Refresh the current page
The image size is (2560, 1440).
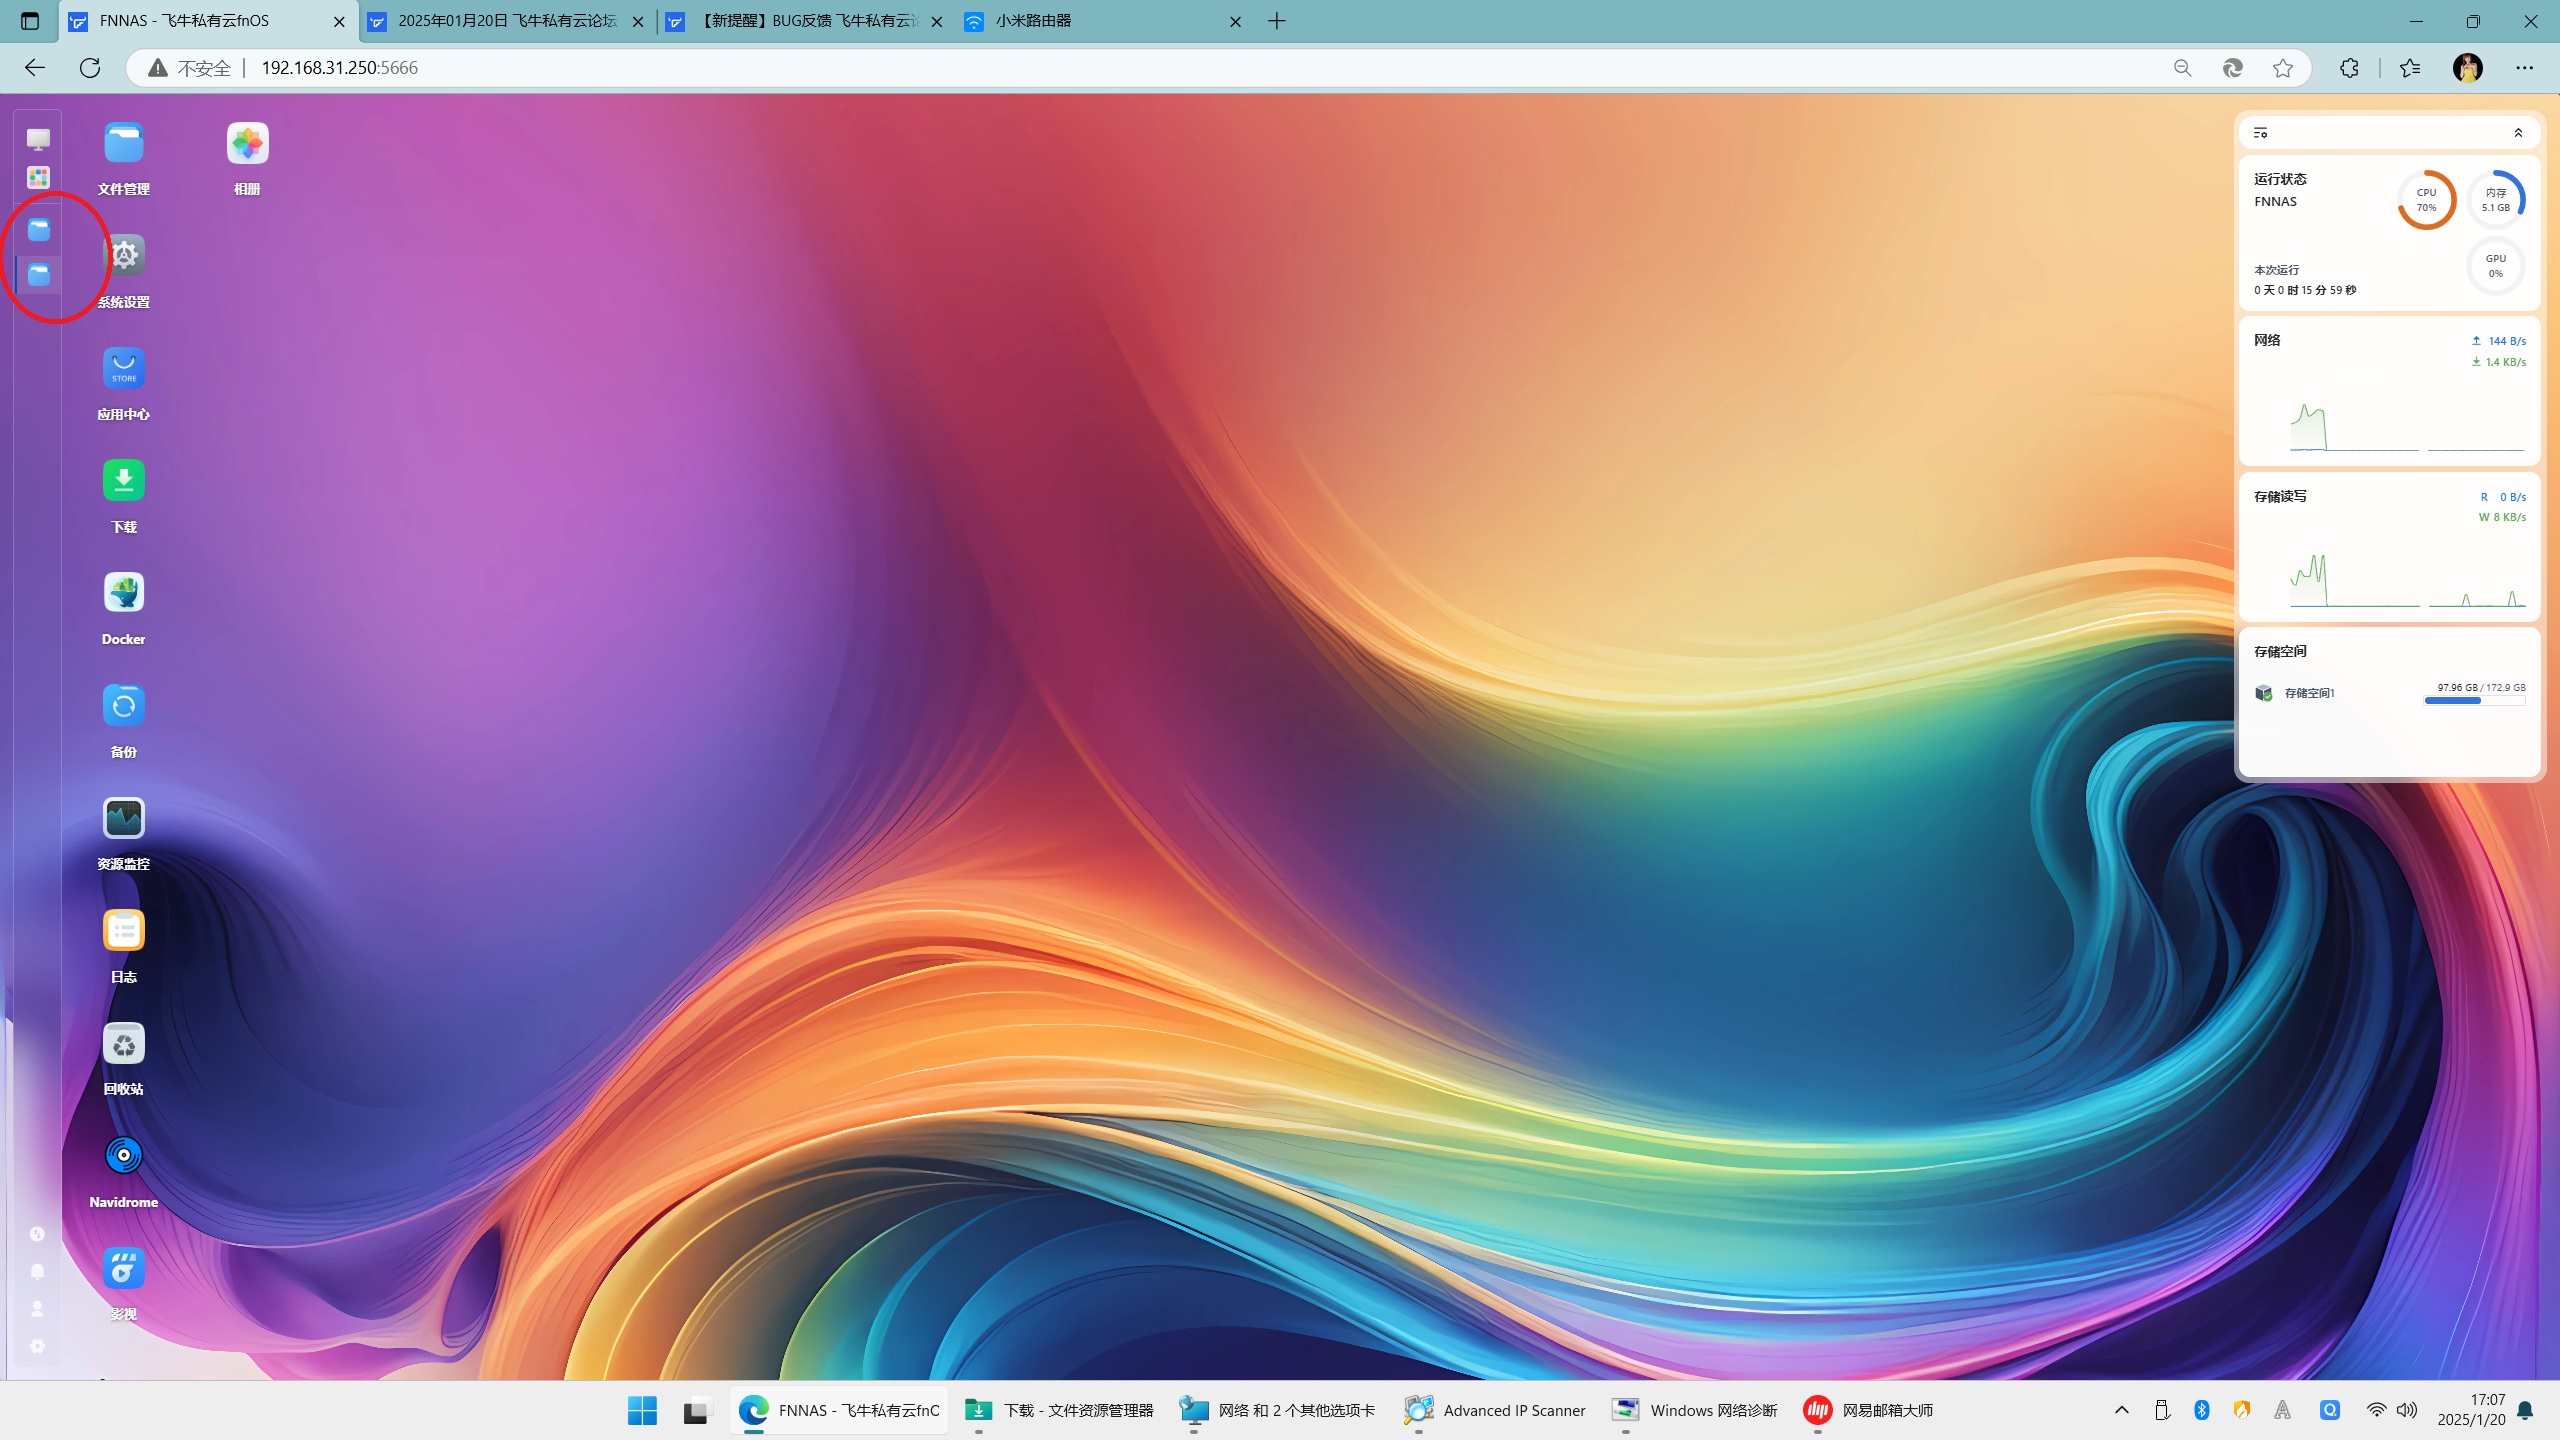90,68
